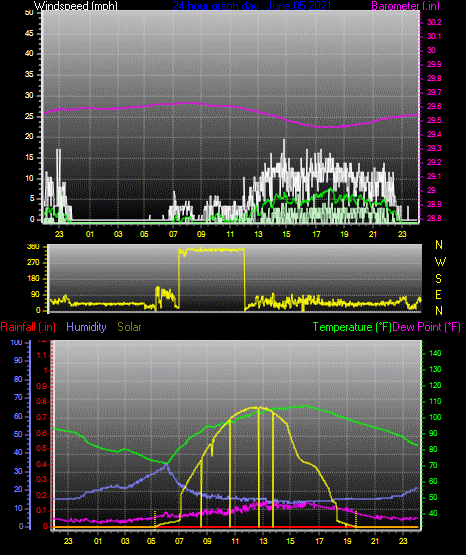The height and width of the screenshot is (555, 466).
Task: Click the "140" temperature axis value
Action: (x=435, y=353)
